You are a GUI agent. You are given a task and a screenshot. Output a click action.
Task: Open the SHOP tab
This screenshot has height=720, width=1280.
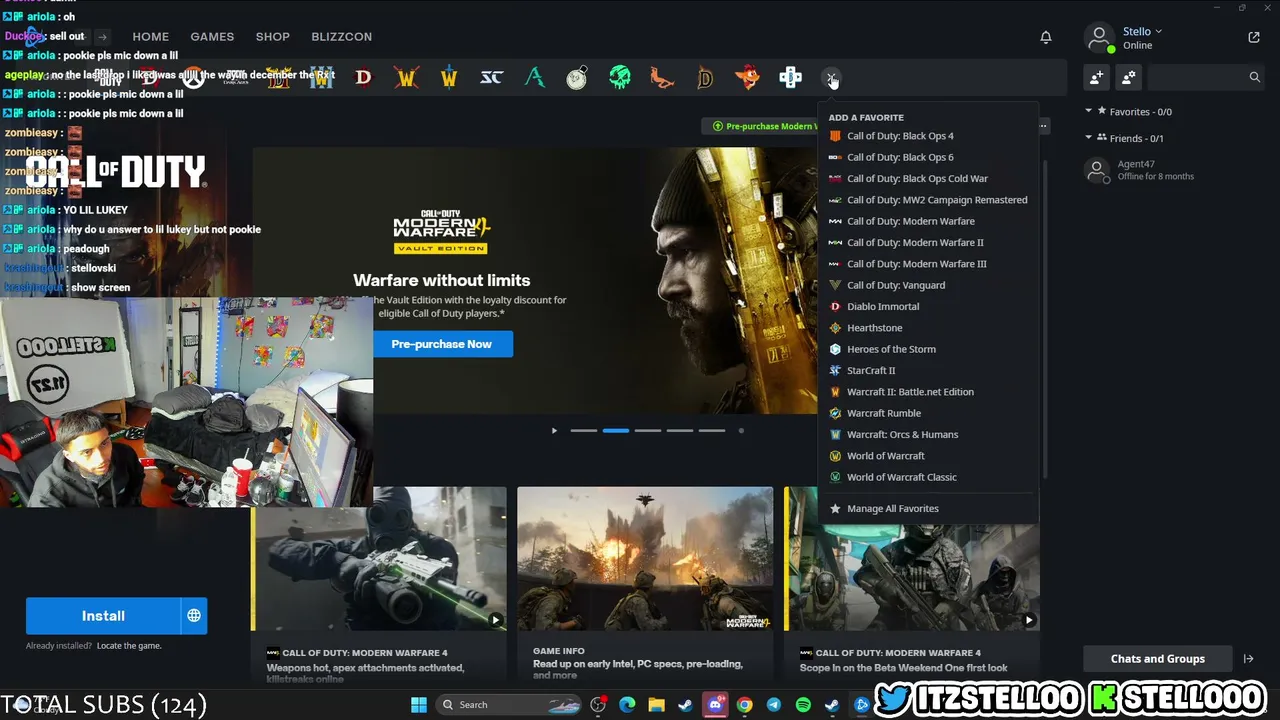[x=273, y=37]
